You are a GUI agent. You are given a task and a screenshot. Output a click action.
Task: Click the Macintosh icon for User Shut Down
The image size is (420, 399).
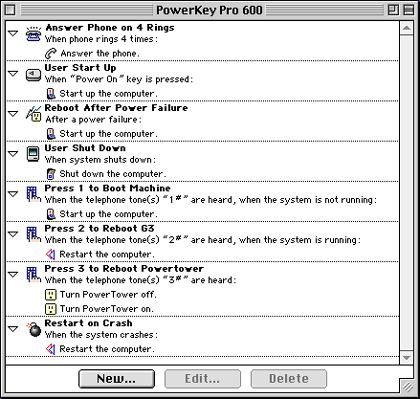(33, 154)
